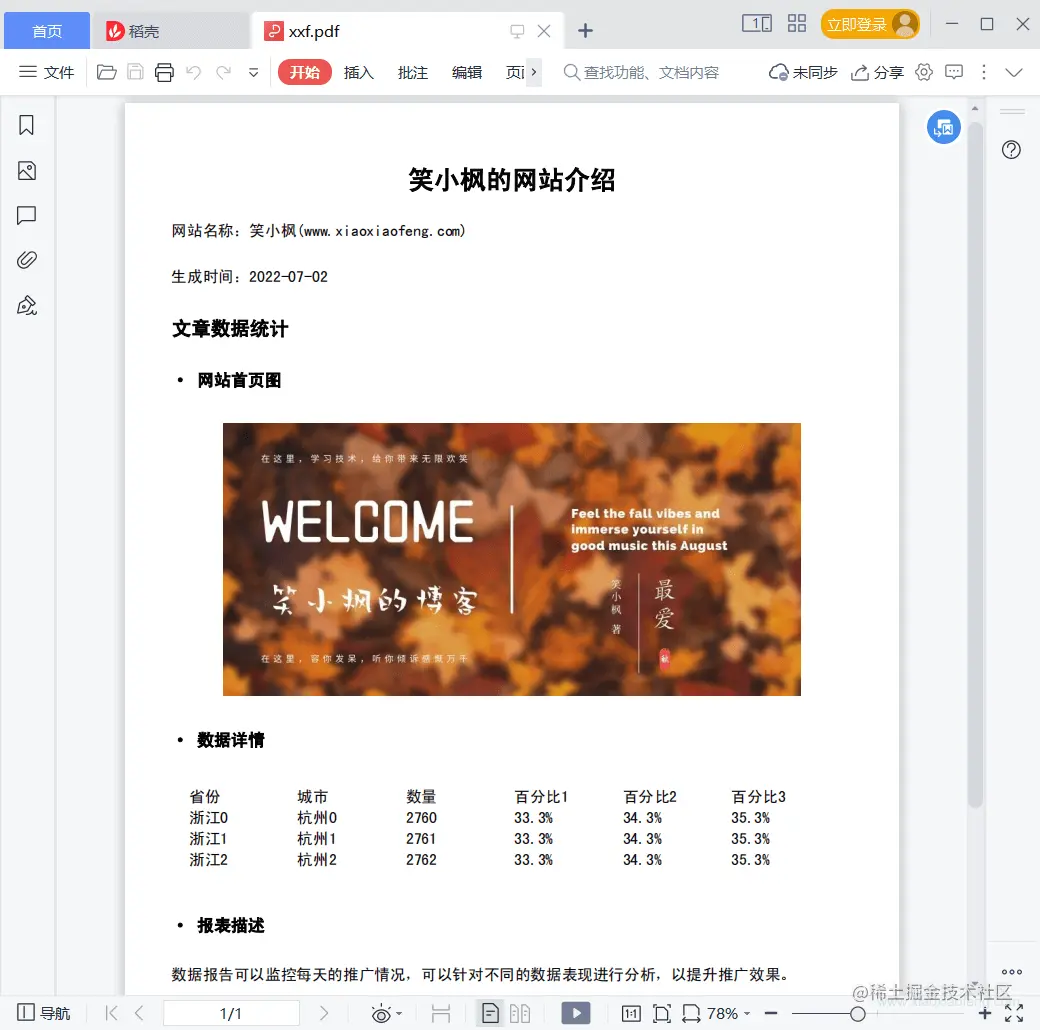
Task: Click the blue PDF convert floating icon
Action: click(x=943, y=127)
